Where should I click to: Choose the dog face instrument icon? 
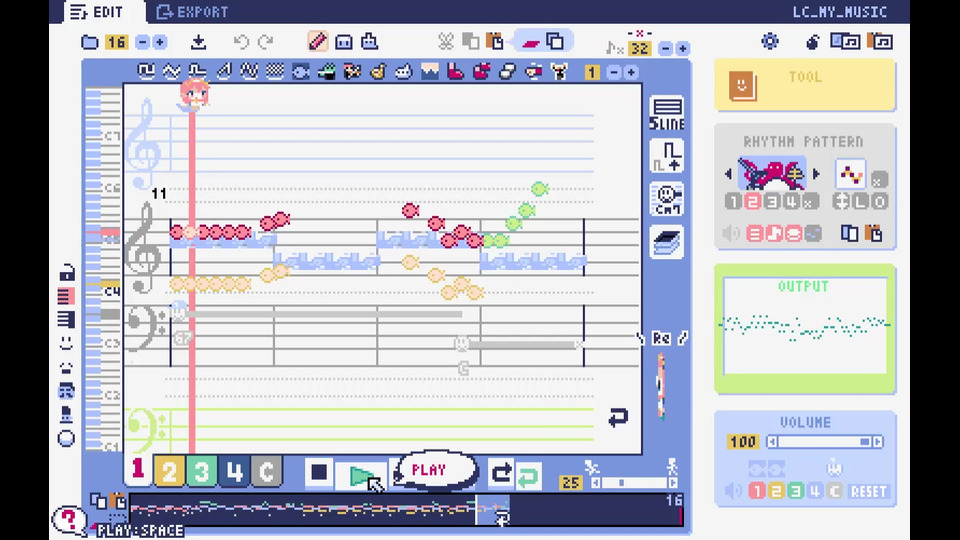point(559,72)
